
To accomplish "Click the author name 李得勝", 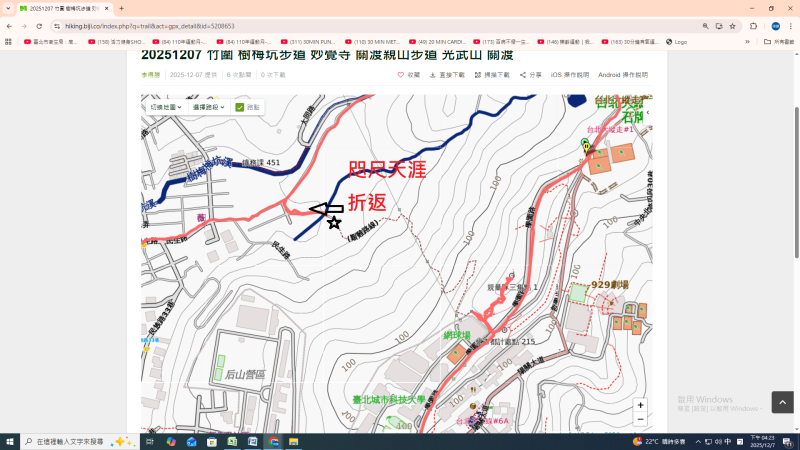I will click(150, 75).
